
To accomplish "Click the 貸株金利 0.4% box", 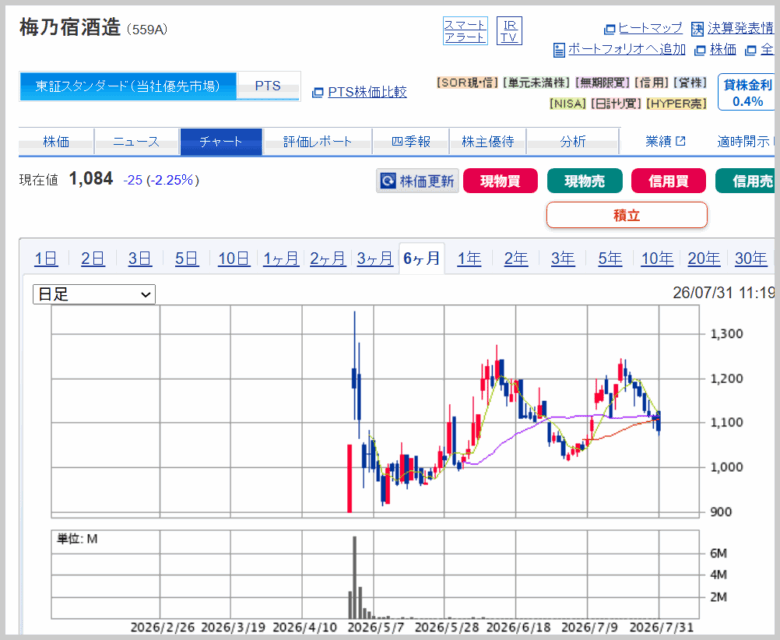I will (x=746, y=92).
